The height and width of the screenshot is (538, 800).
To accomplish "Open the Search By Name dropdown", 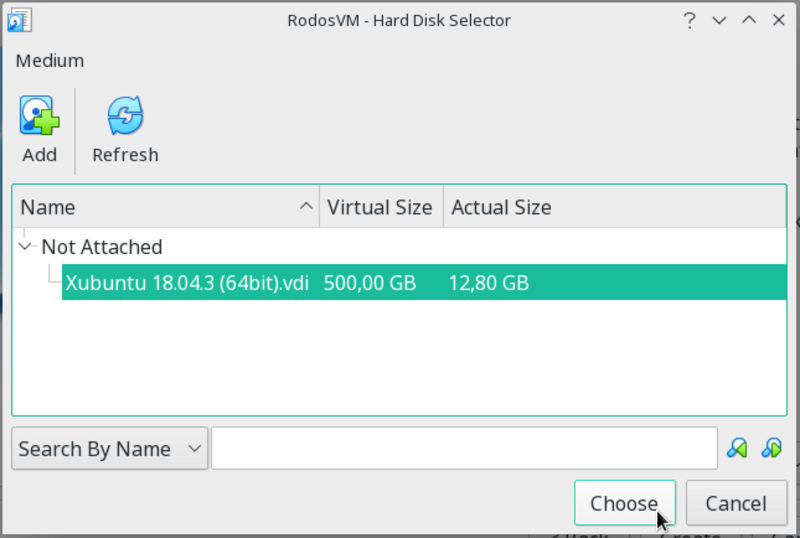I will (x=109, y=449).
